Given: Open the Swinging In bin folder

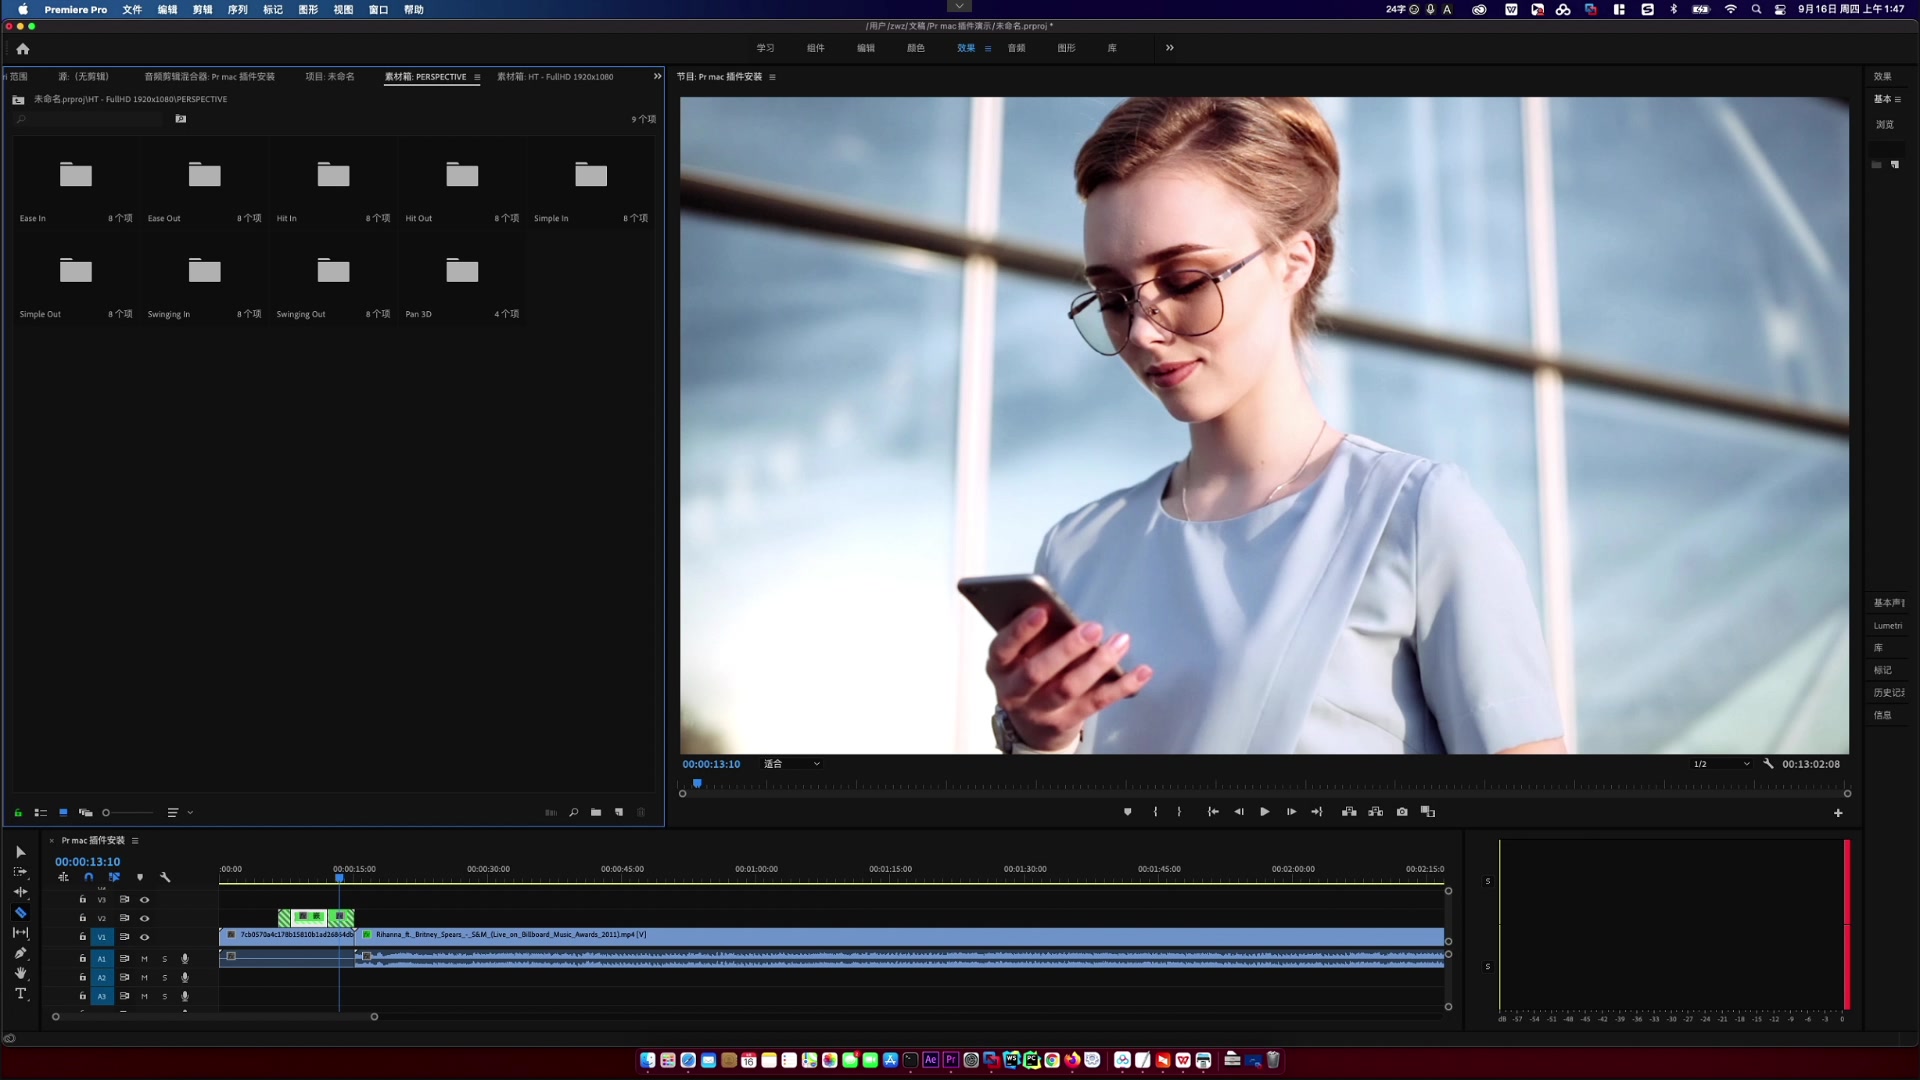Looking at the screenshot, I should pyautogui.click(x=204, y=271).
